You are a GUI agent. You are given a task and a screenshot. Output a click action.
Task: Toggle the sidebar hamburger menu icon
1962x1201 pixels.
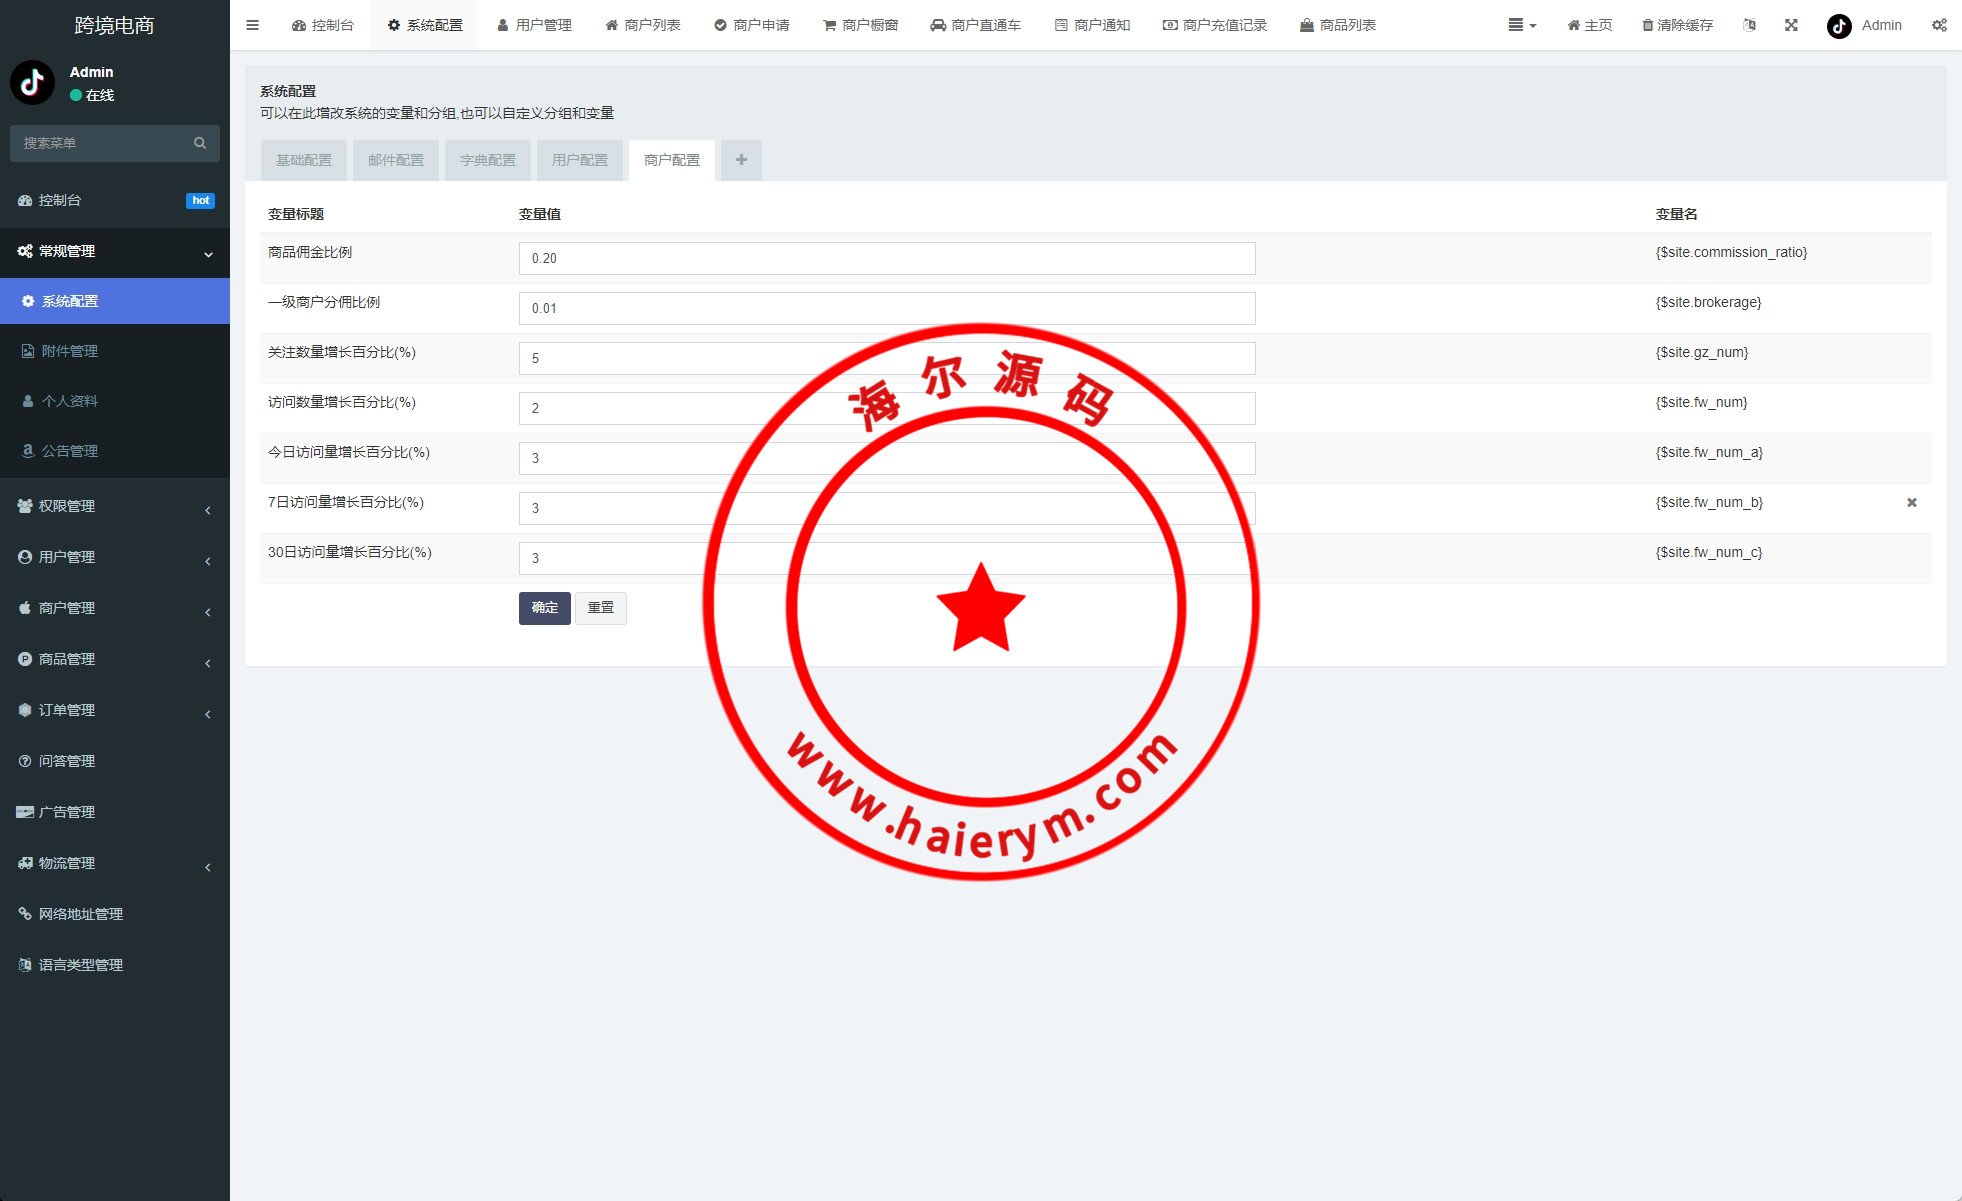[252, 25]
